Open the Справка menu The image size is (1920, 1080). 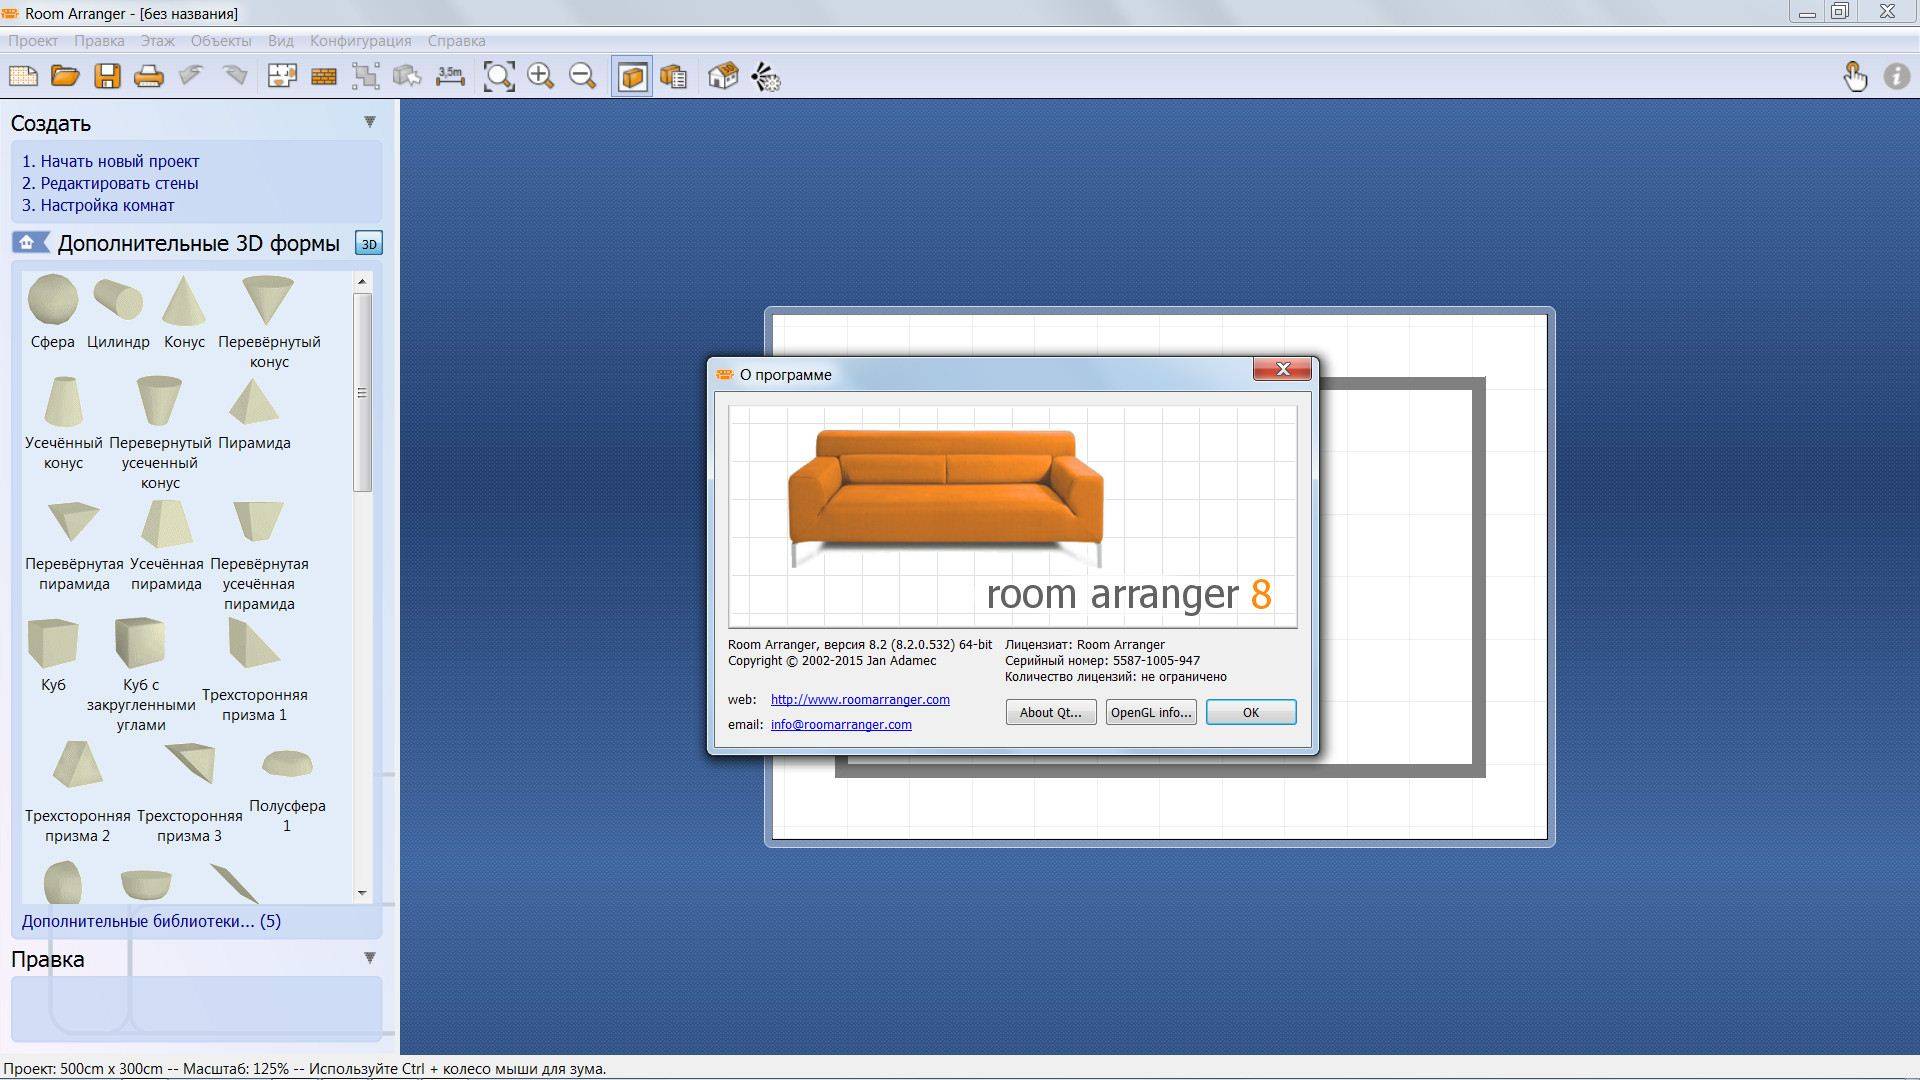(x=456, y=41)
